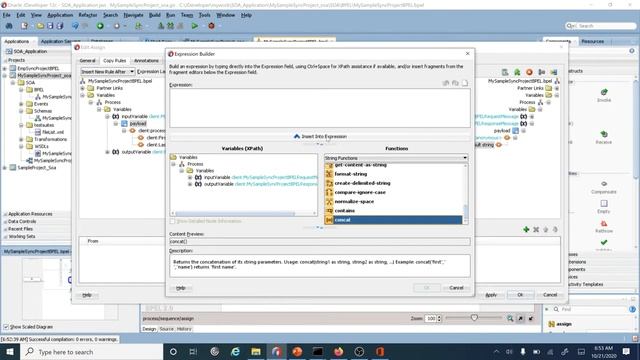Click the delete rule X icon
The image size is (640, 360).
[536, 230]
